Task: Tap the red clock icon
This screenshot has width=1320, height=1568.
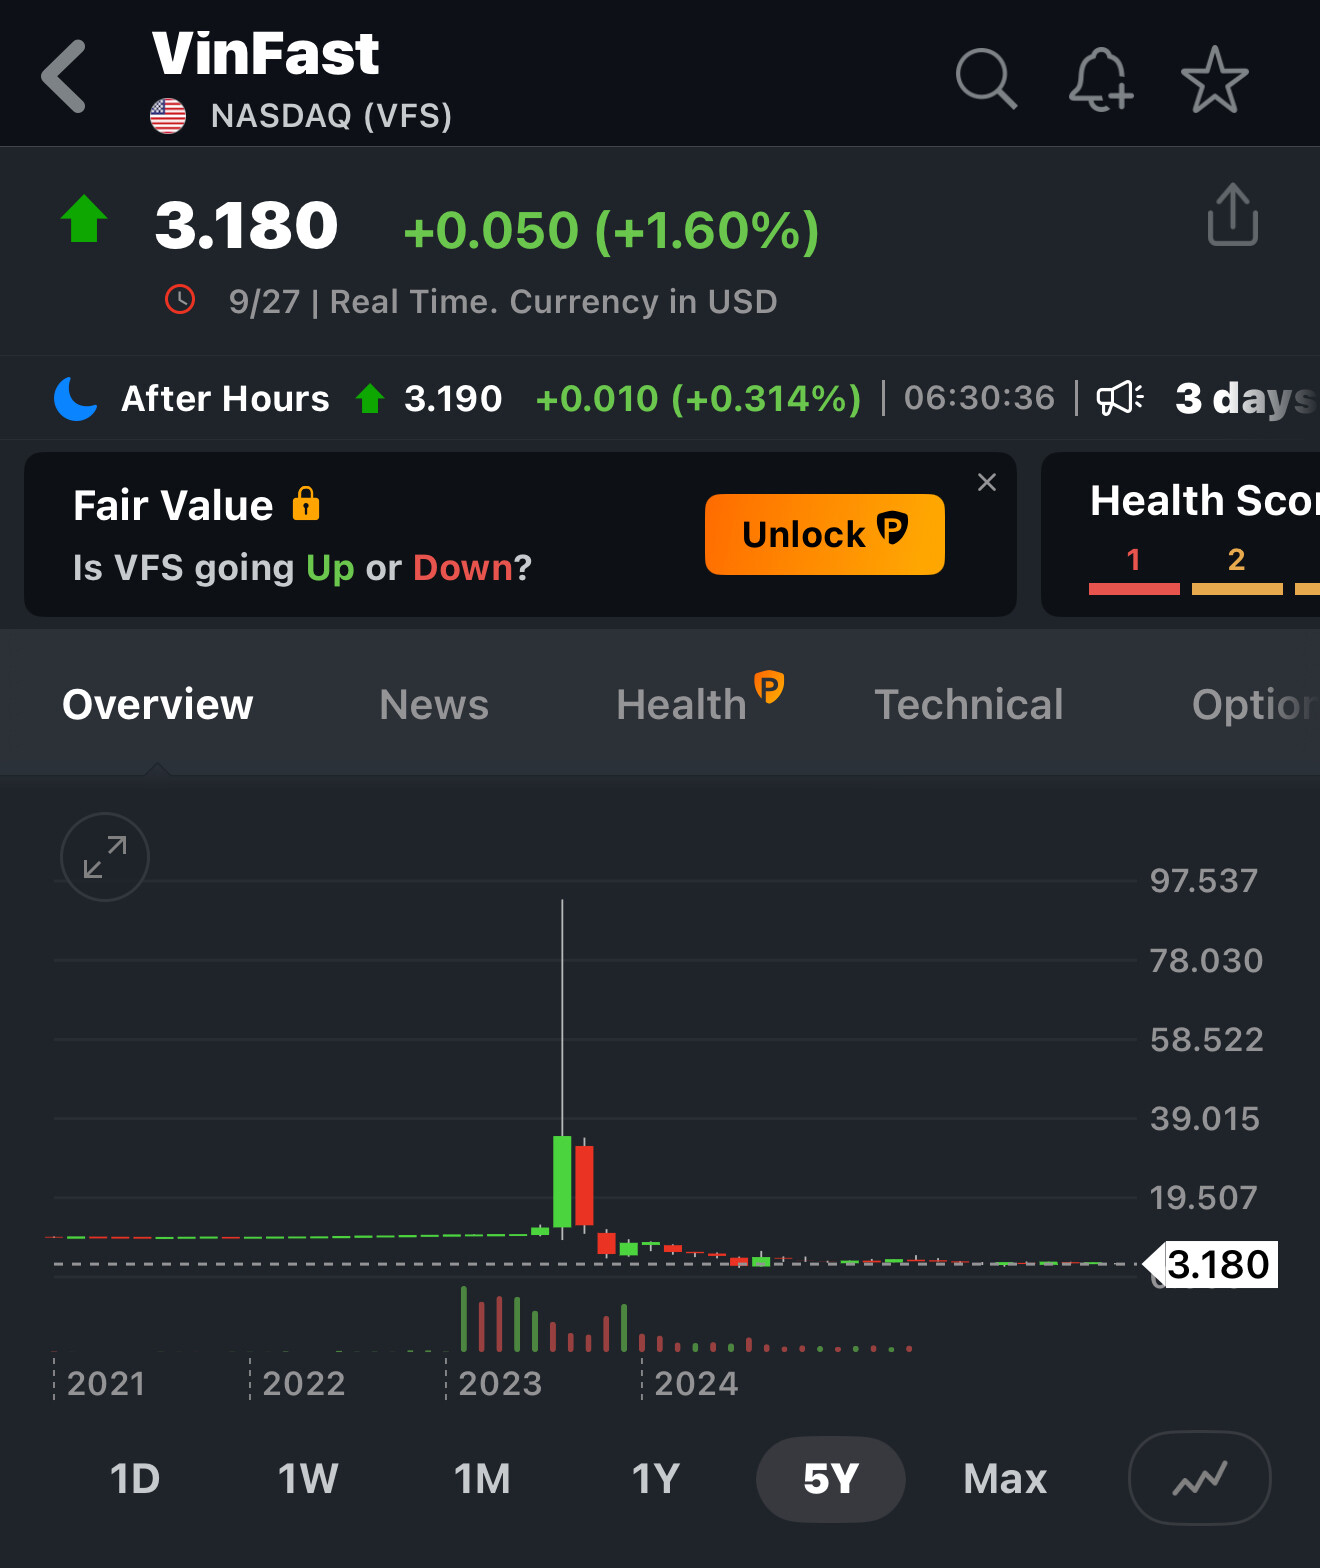Action: tap(180, 299)
